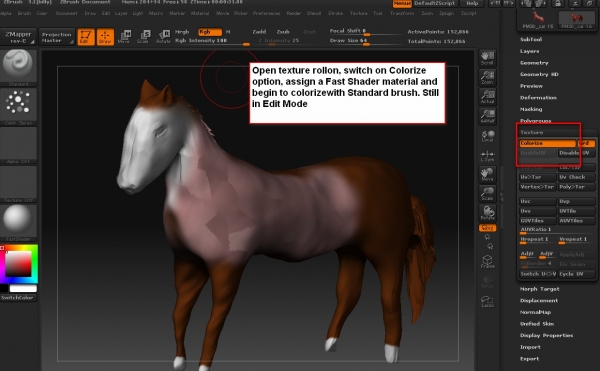Toggle the Colorize option
This screenshot has height=371, width=600.
click(548, 143)
